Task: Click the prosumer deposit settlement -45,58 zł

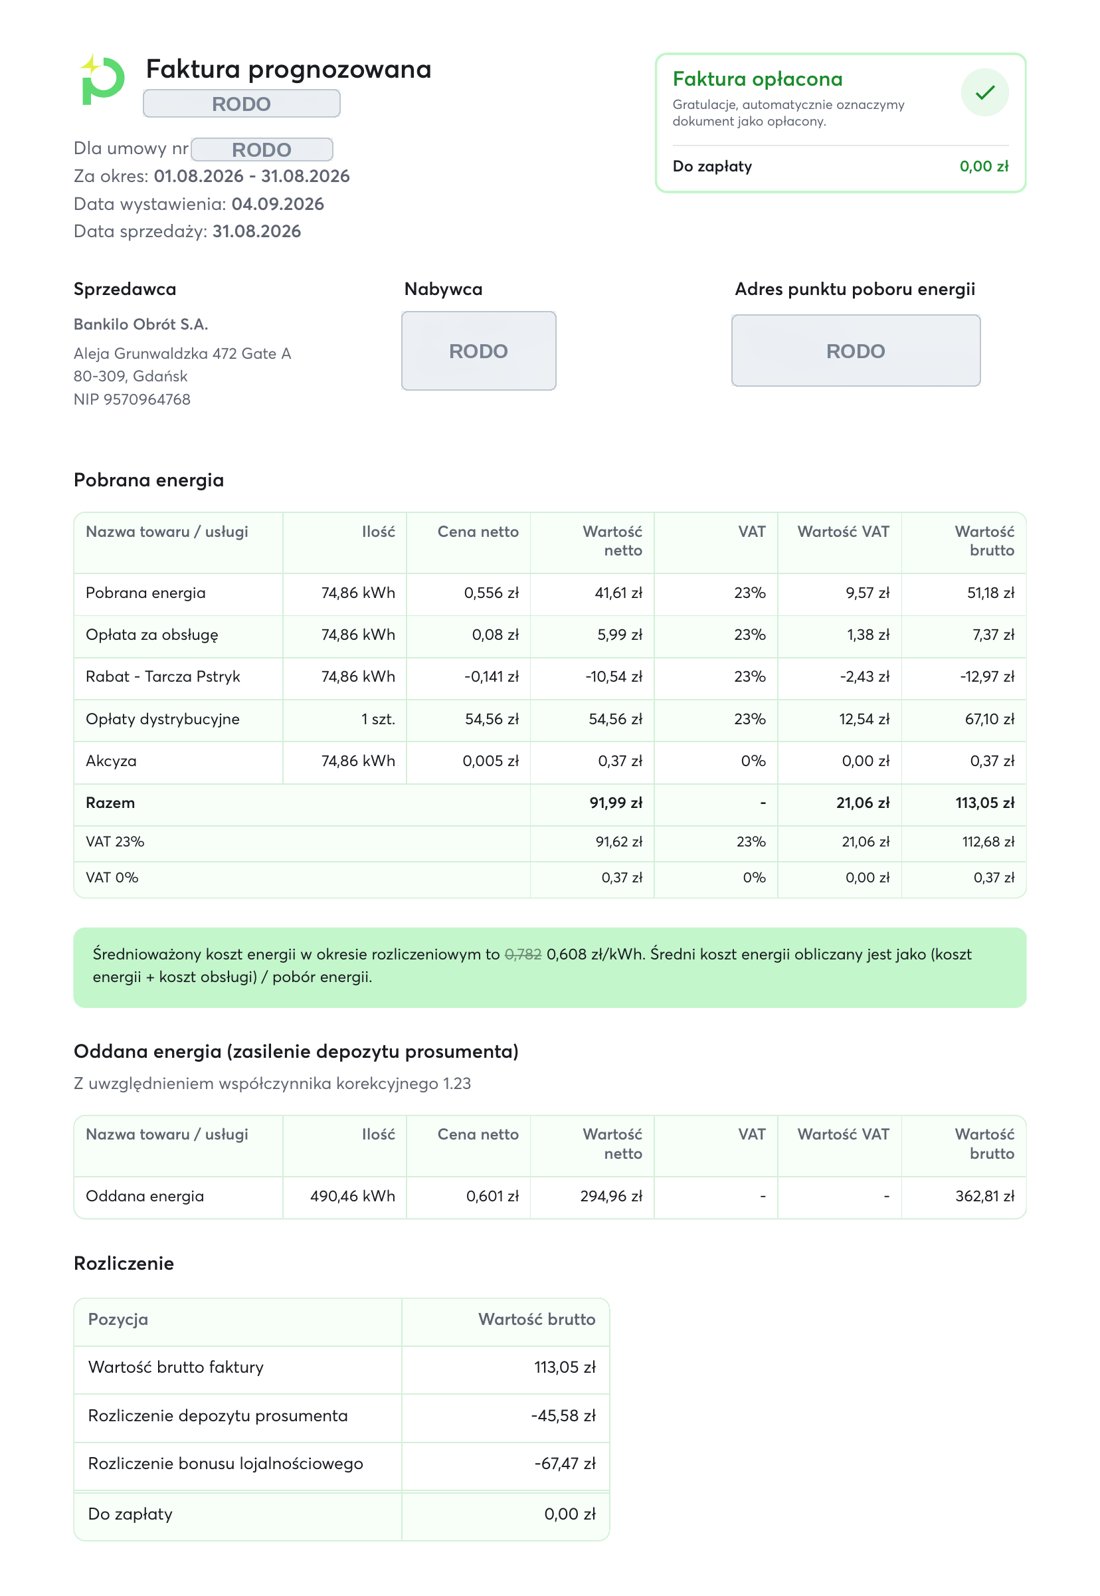Action: 563,1416
